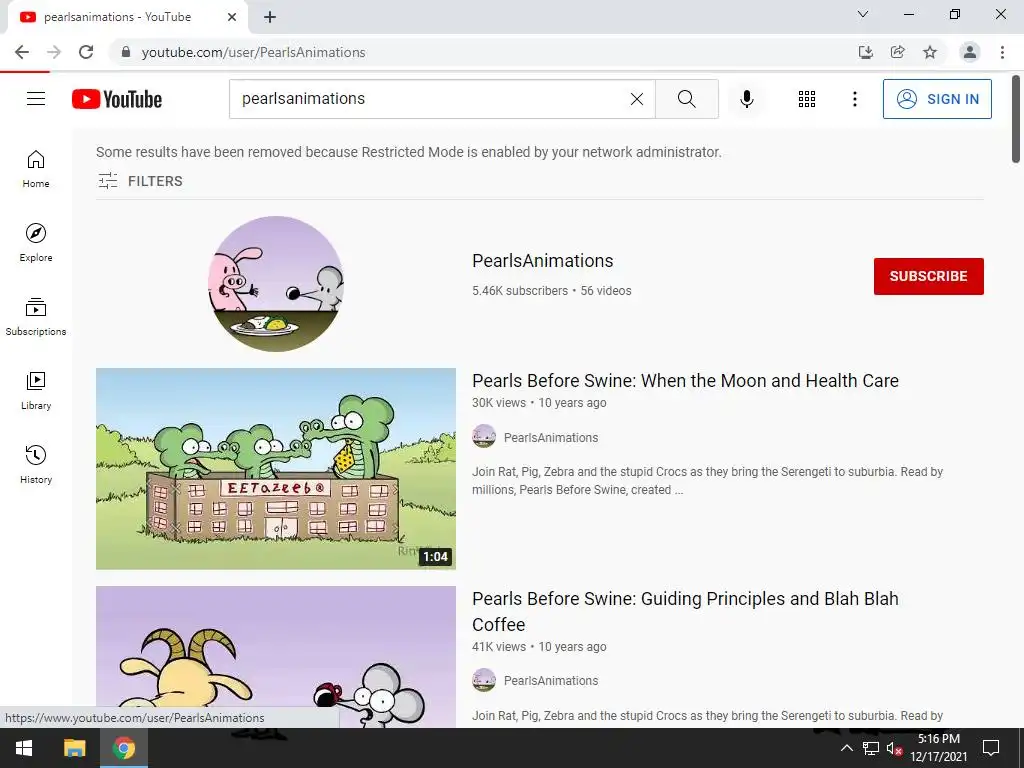The width and height of the screenshot is (1024, 768).
Task: Click the YouTube logo
Action: 117,99
